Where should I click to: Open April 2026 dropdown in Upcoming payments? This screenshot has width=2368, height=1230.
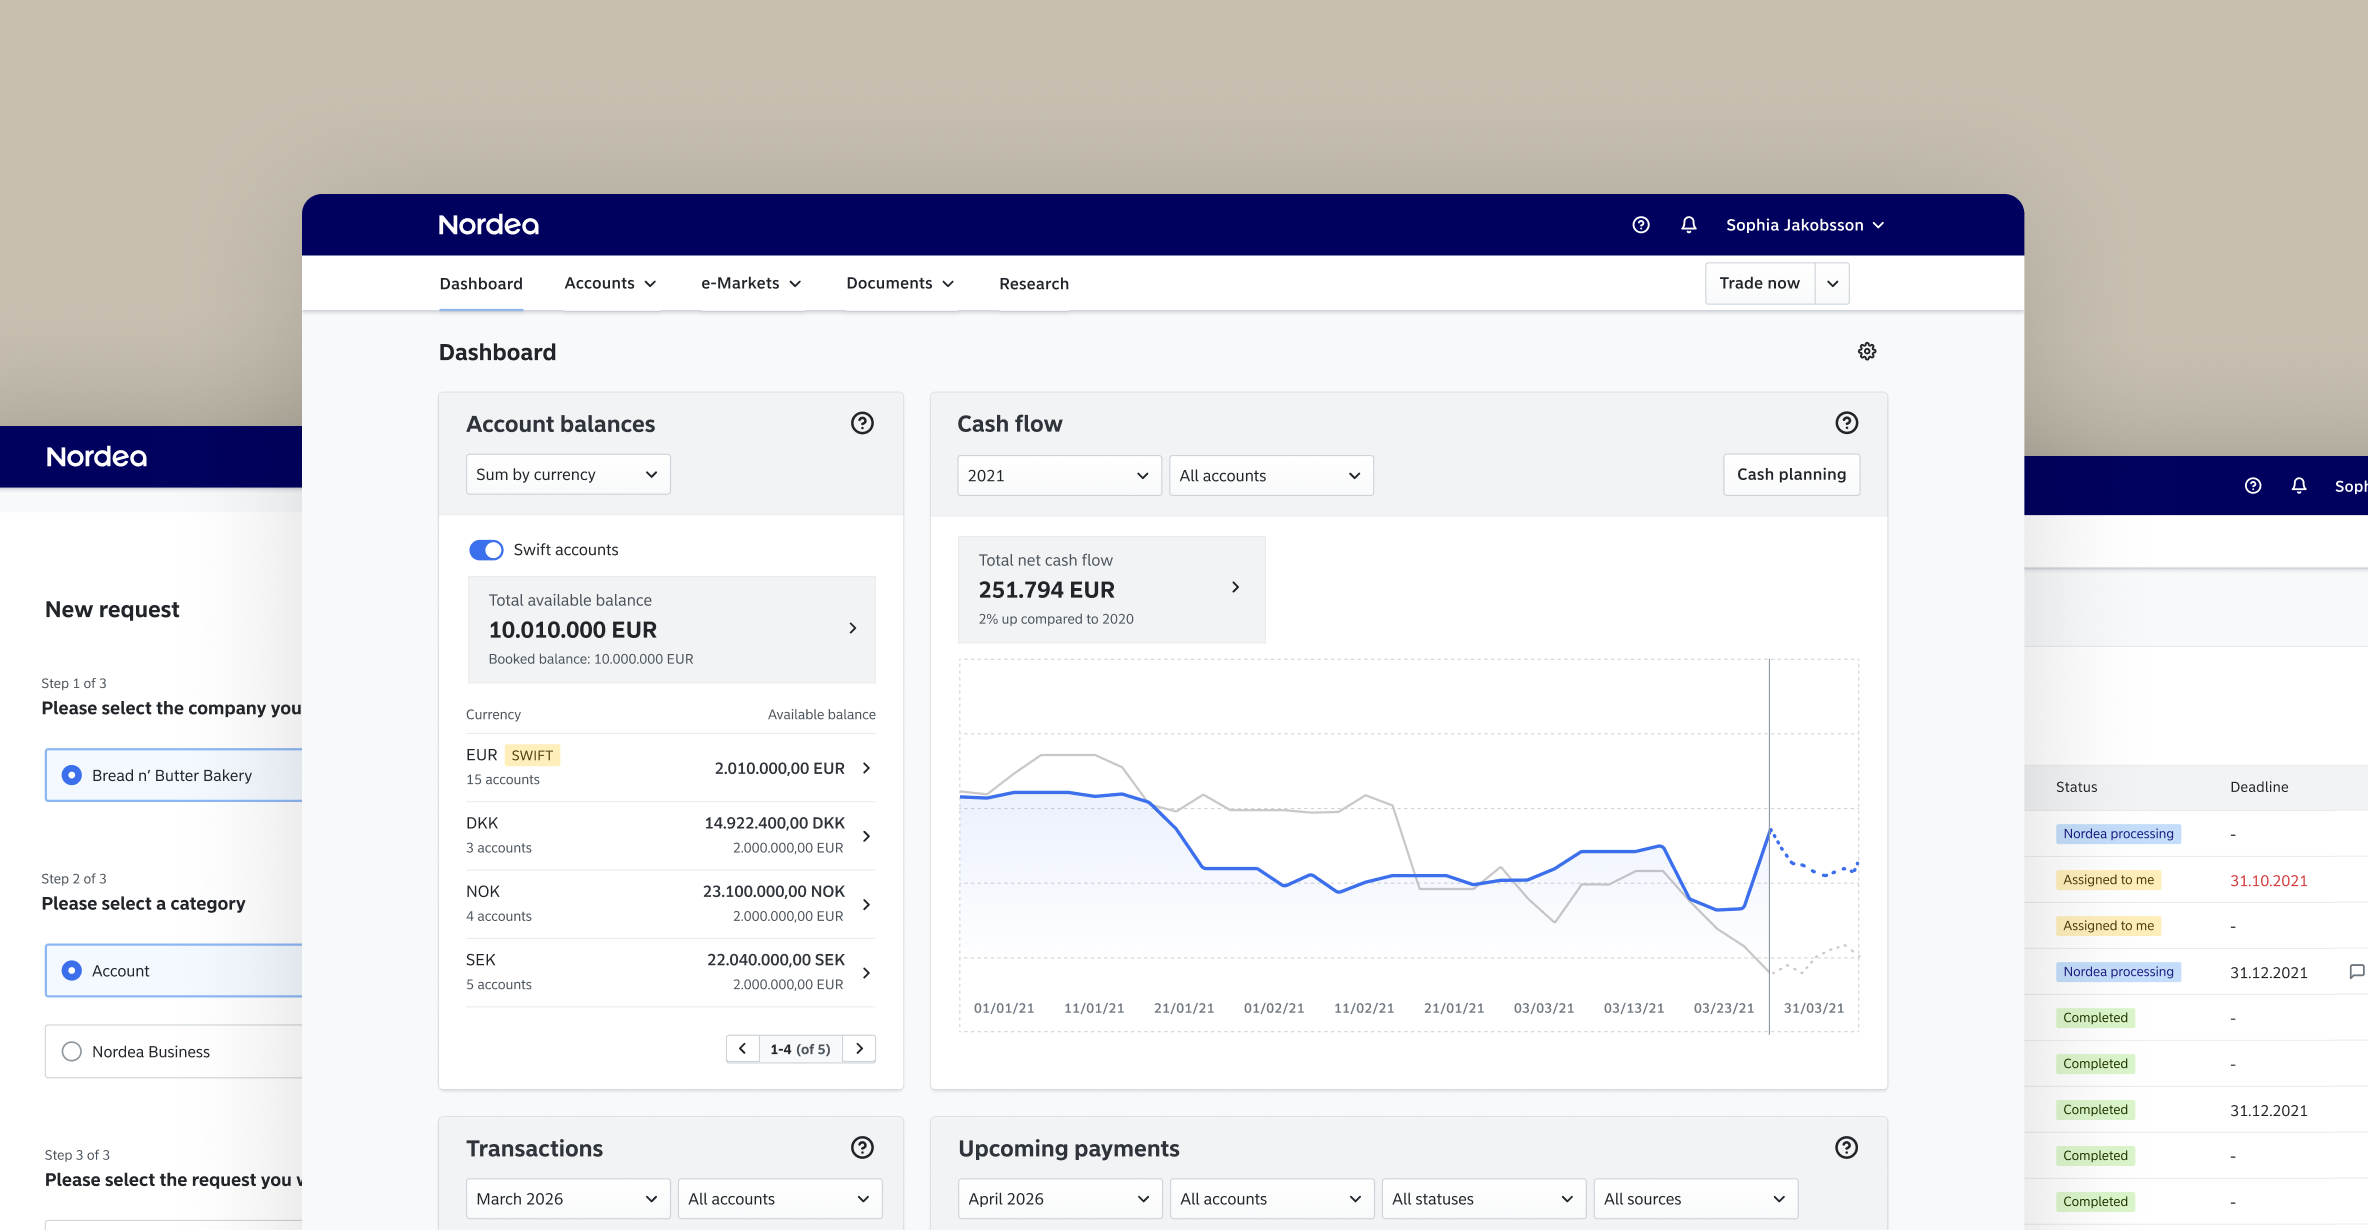(1060, 1199)
